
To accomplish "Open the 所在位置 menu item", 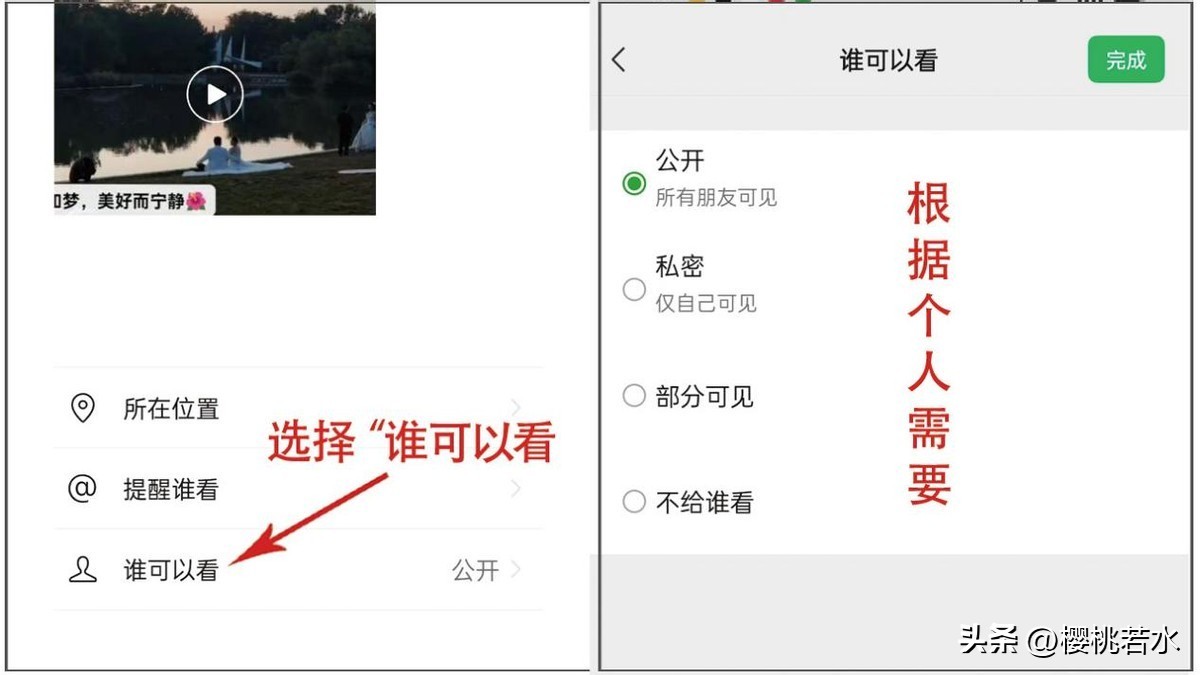I will pyautogui.click(x=298, y=408).
